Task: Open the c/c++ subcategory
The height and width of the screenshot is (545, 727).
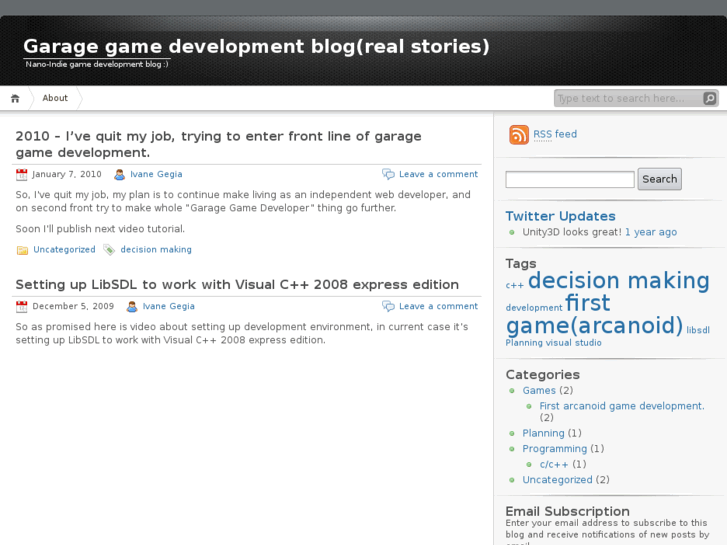Action: pyautogui.click(x=554, y=464)
